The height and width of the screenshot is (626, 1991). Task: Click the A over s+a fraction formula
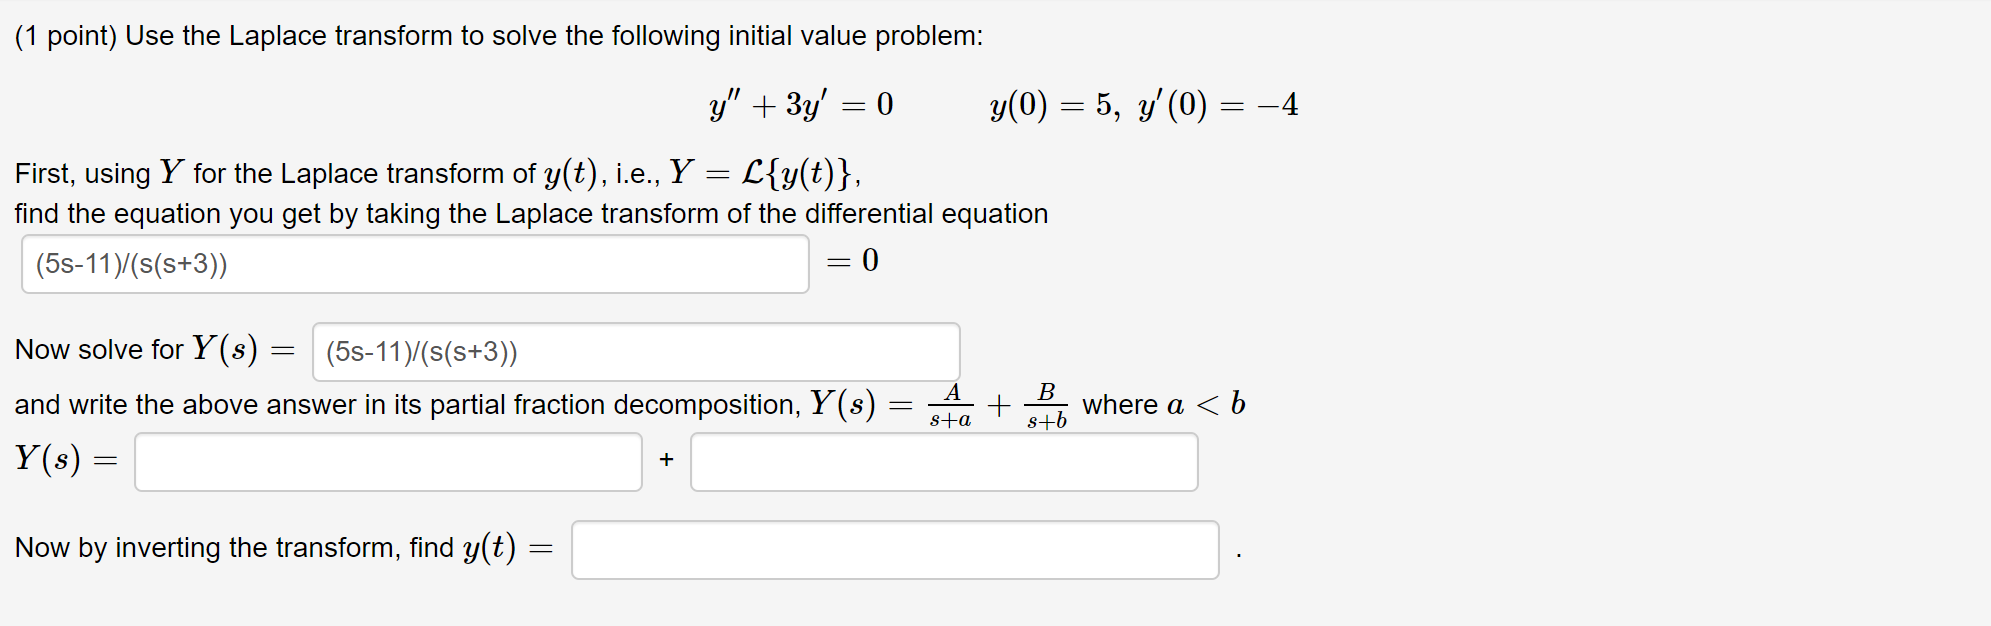(x=950, y=405)
